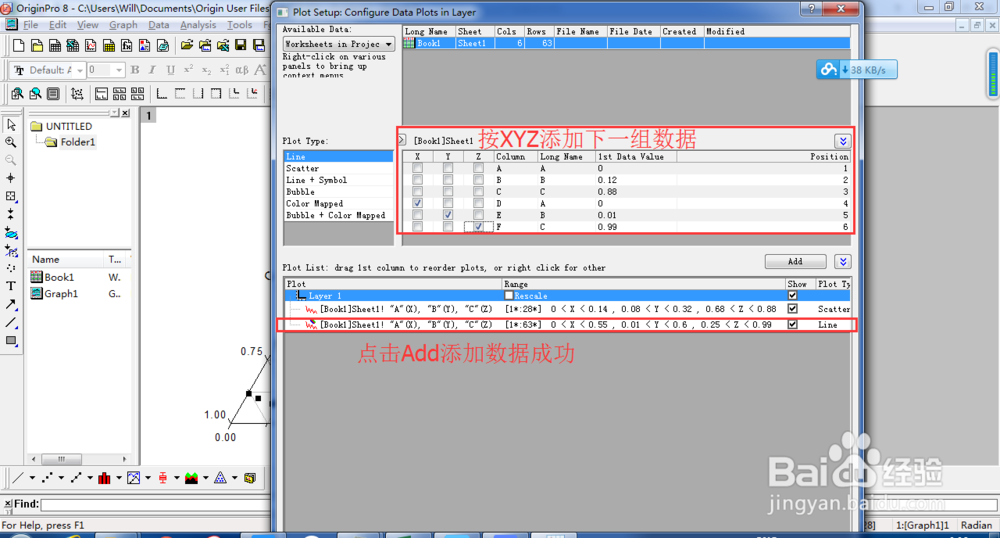Click the Add button
The width and height of the screenshot is (1000, 538).
point(795,261)
